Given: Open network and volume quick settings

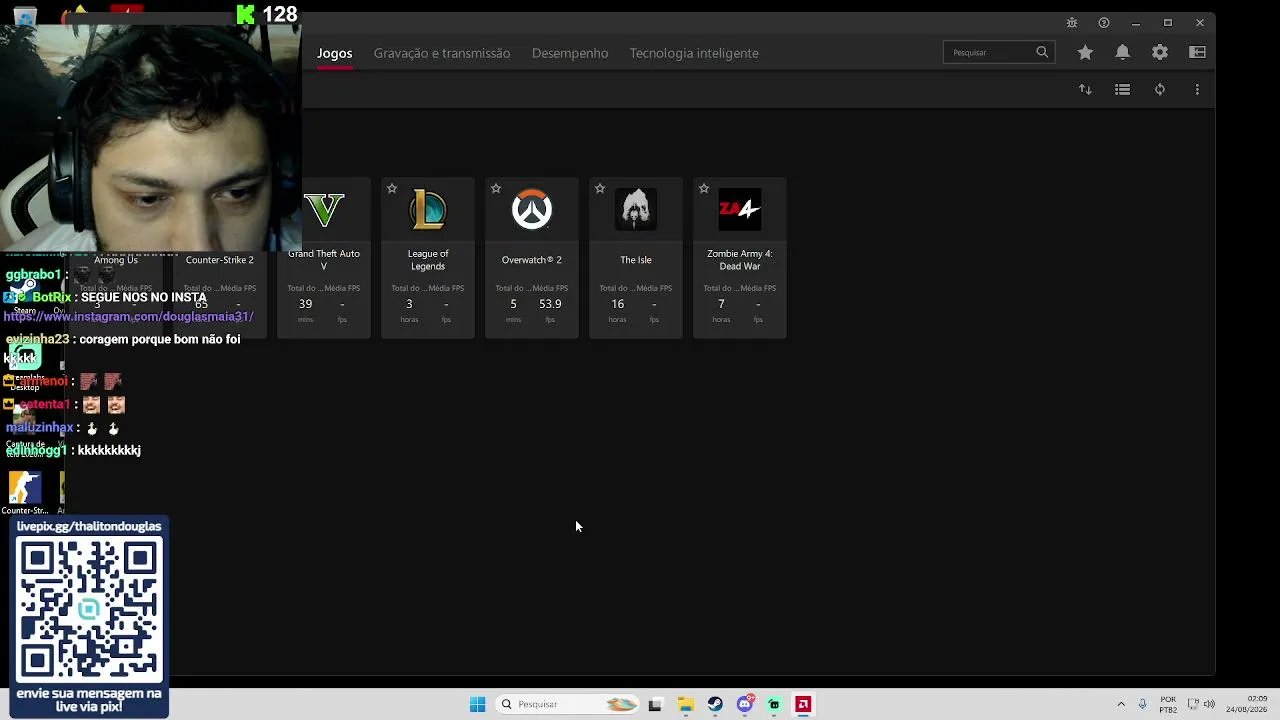Looking at the screenshot, I should (1200, 704).
